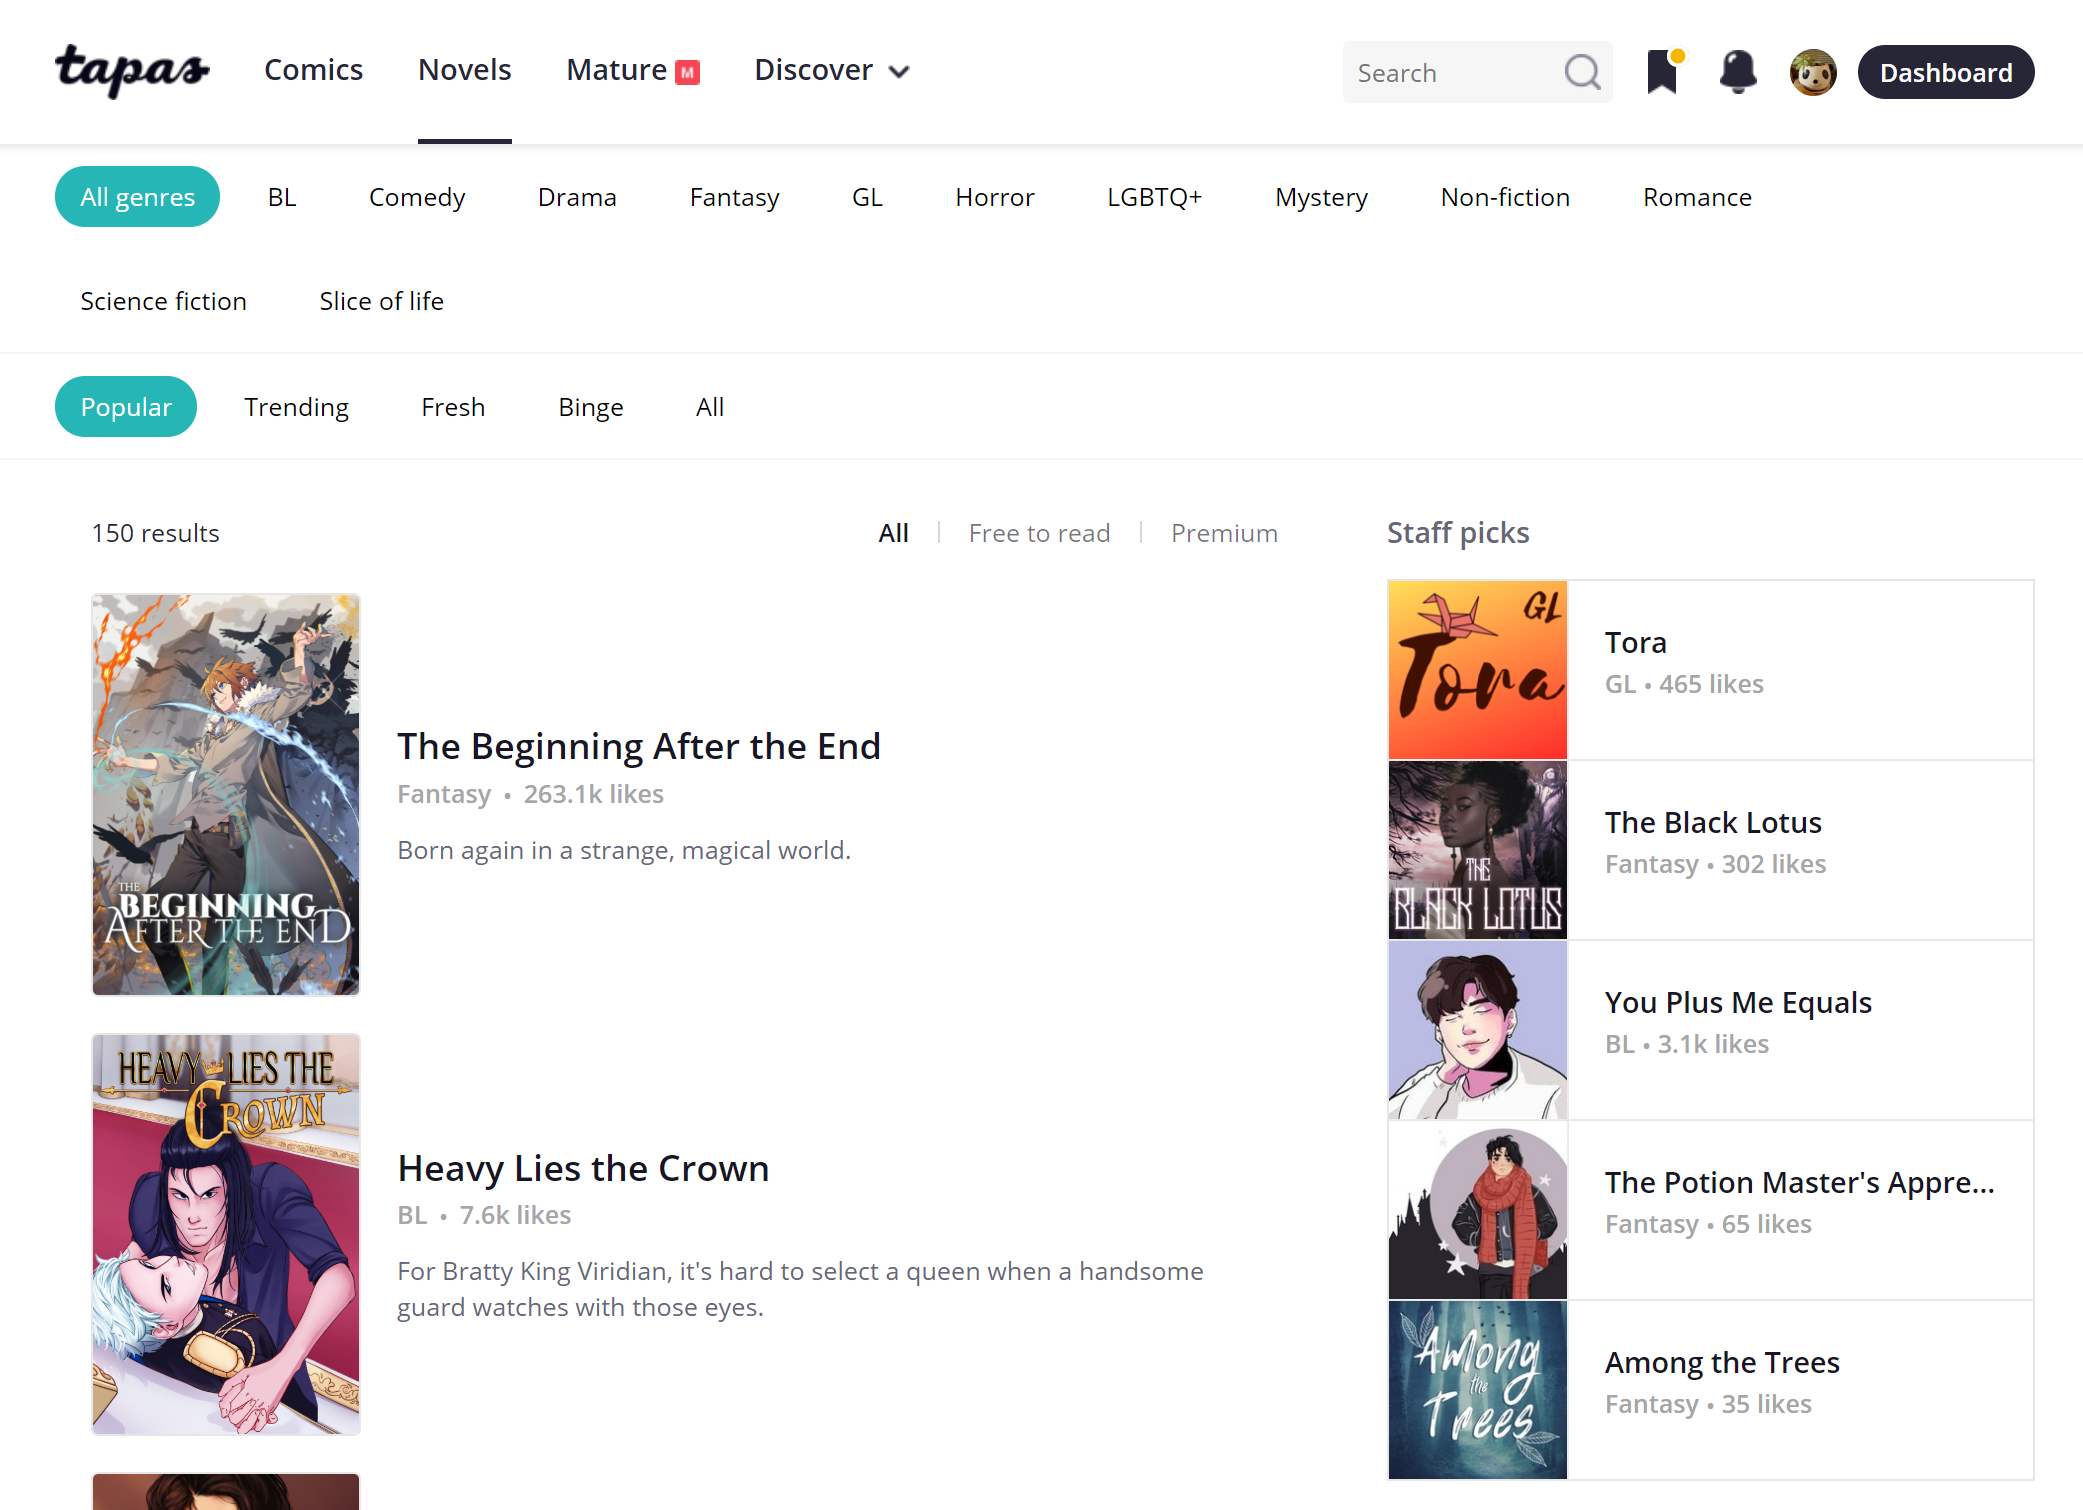Screen dimensions: 2083x1510
Task: Open Among the Trees thumbnail
Action: point(1478,1390)
